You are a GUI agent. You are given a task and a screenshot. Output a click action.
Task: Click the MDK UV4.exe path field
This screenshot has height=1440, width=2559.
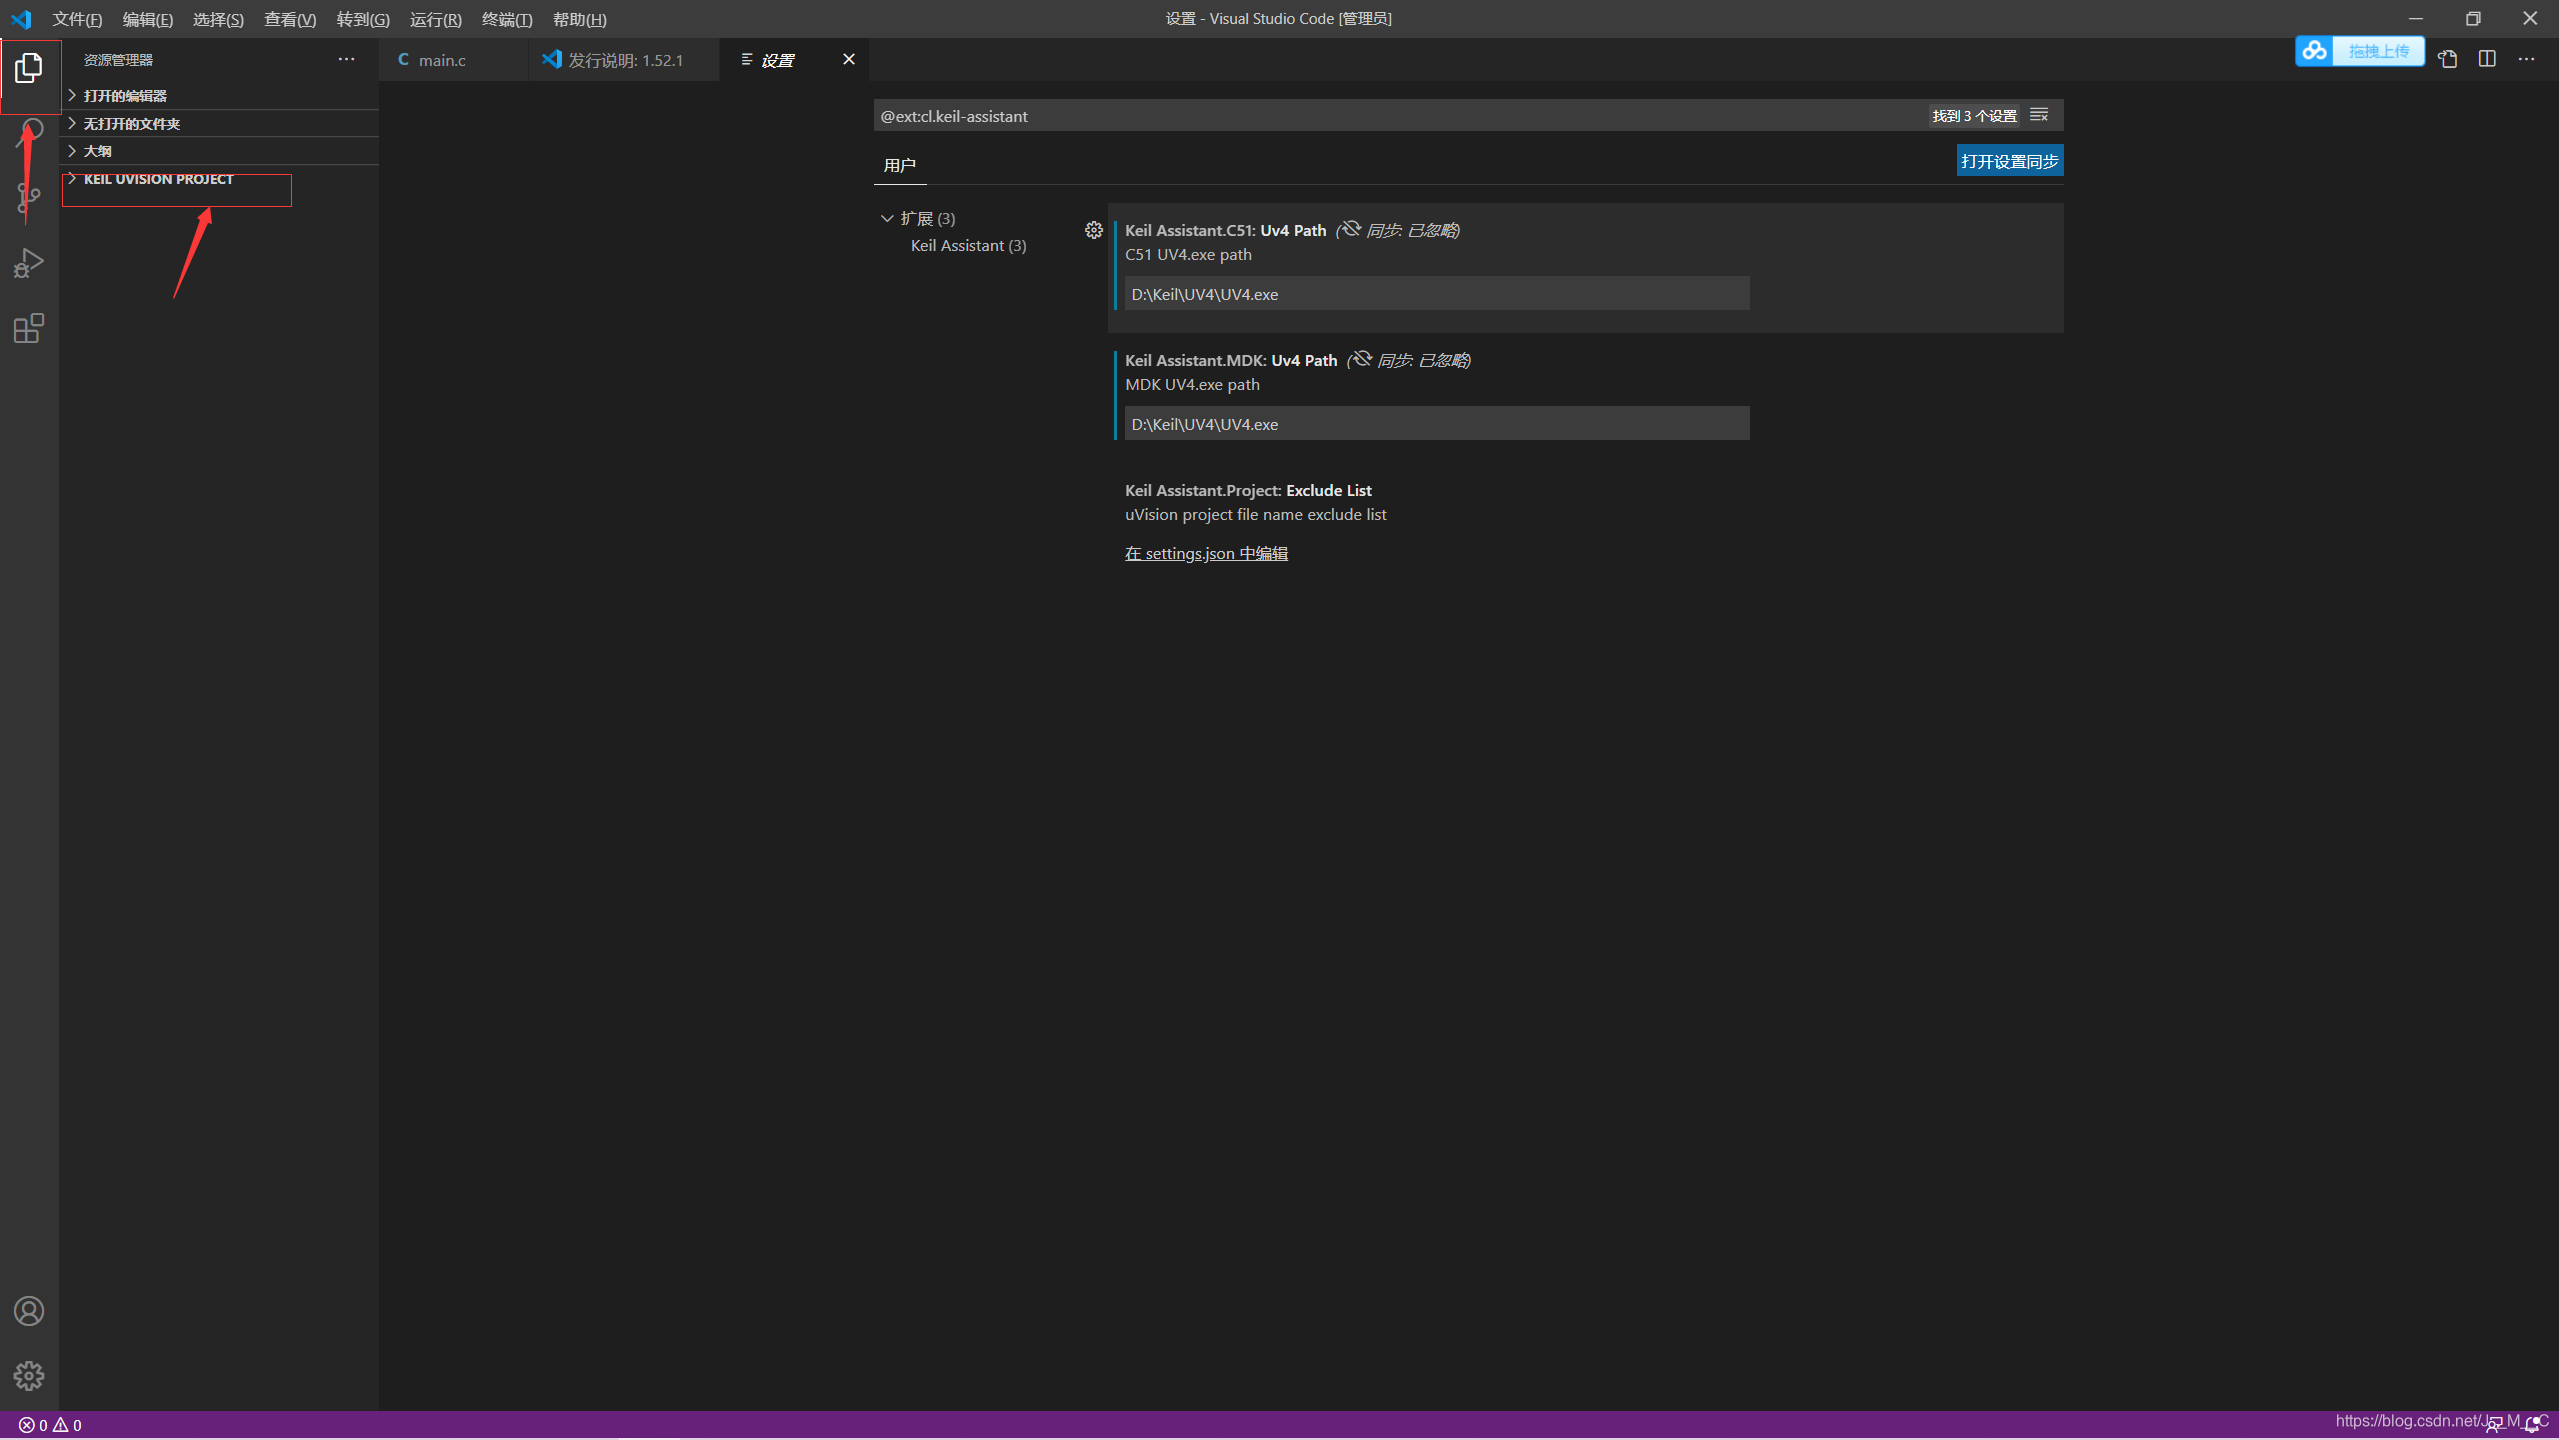(x=1437, y=424)
